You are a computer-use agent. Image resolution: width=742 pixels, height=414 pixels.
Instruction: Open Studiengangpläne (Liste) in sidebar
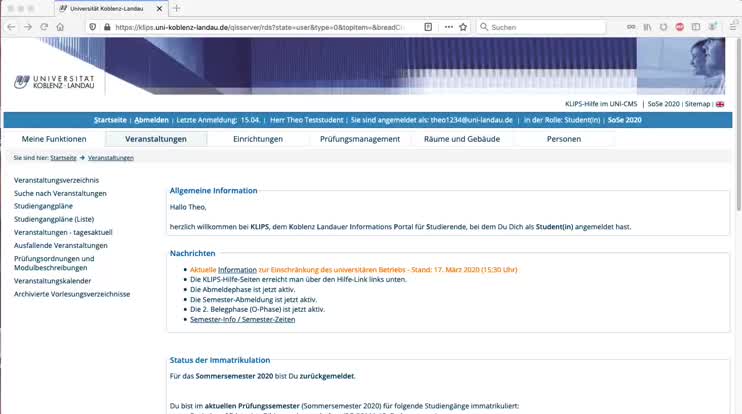tap(54, 219)
